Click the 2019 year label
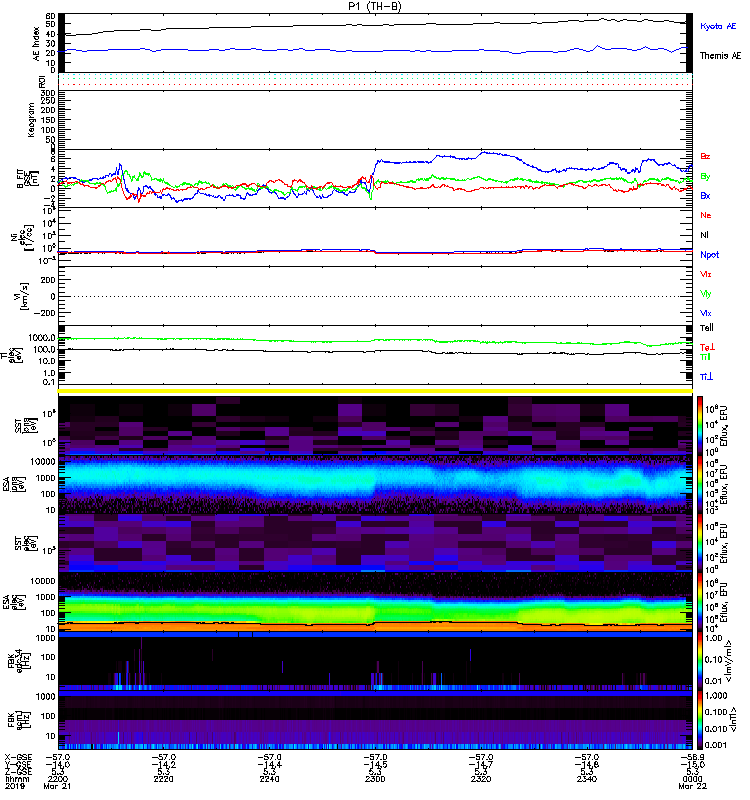The image size is (750, 800). point(15,786)
